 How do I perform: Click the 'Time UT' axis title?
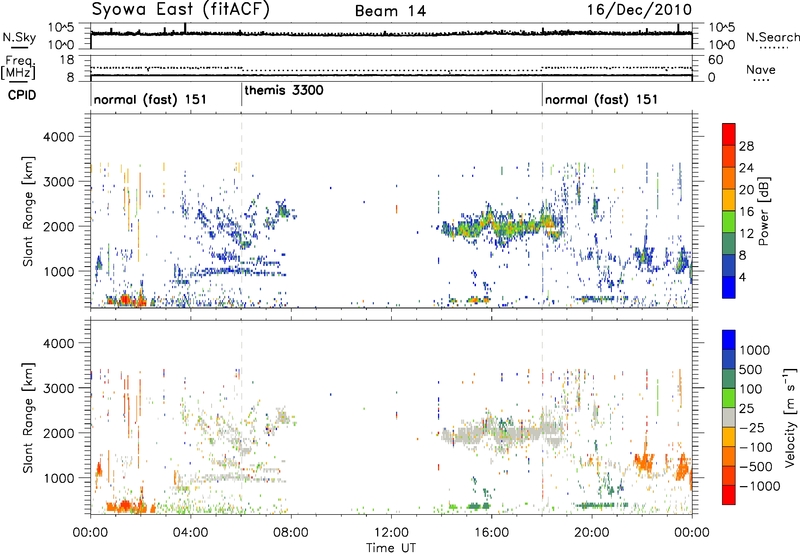[x=391, y=548]
